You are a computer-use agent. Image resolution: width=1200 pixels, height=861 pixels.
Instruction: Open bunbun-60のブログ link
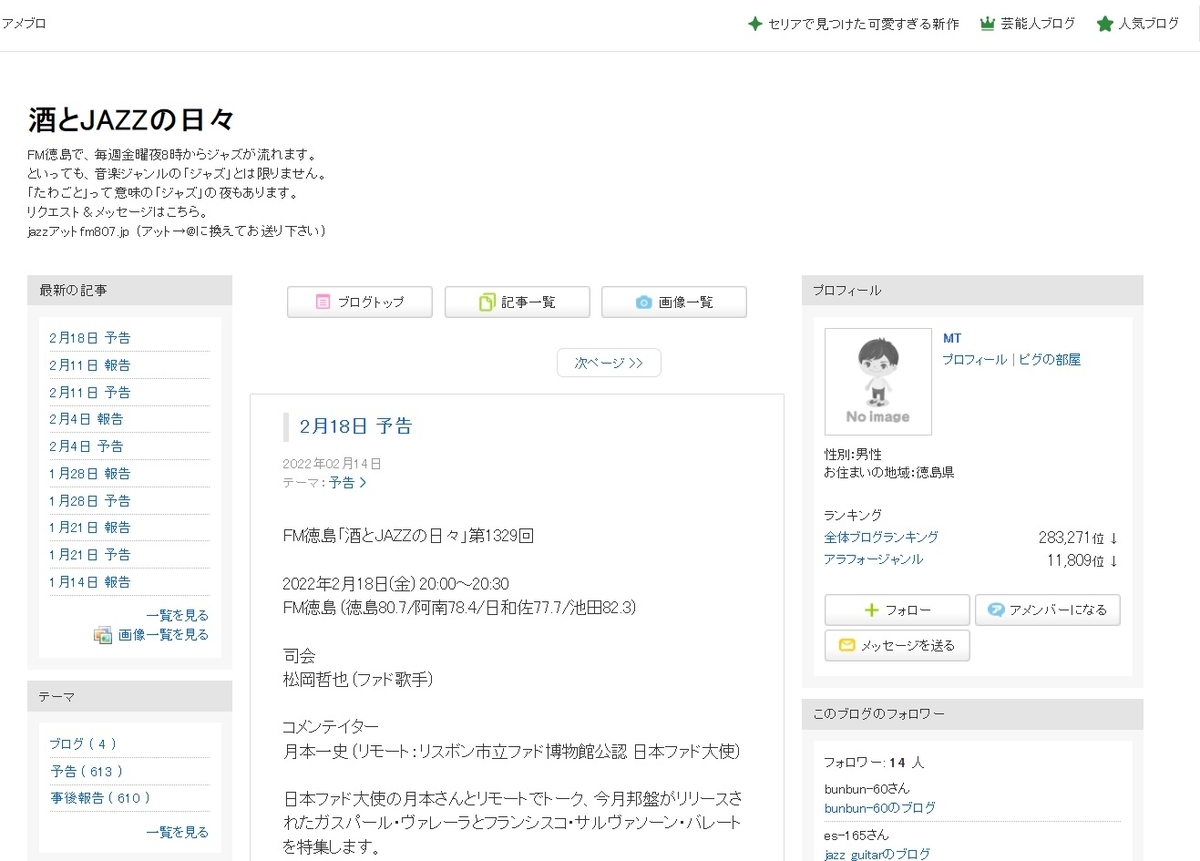(x=880, y=808)
